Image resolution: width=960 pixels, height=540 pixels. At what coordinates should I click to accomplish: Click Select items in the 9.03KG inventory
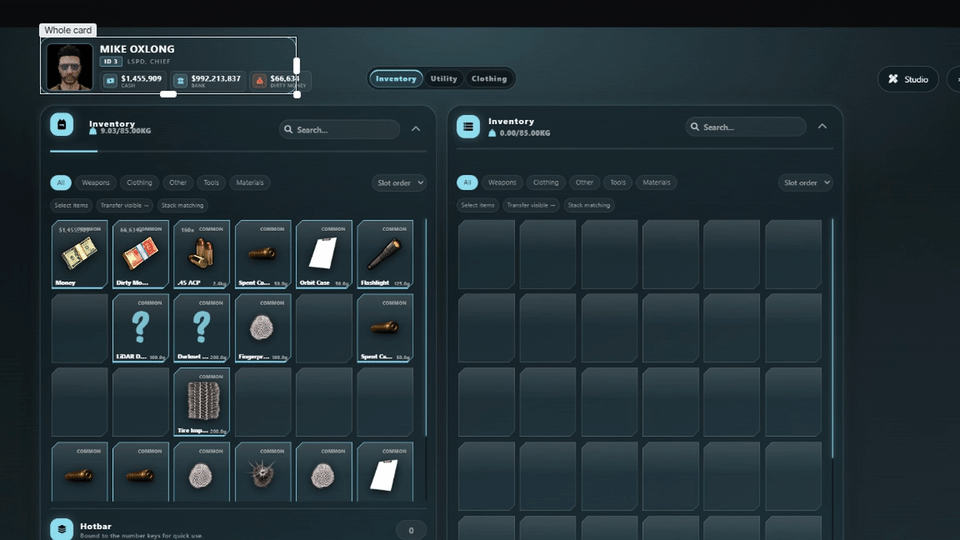coord(71,206)
